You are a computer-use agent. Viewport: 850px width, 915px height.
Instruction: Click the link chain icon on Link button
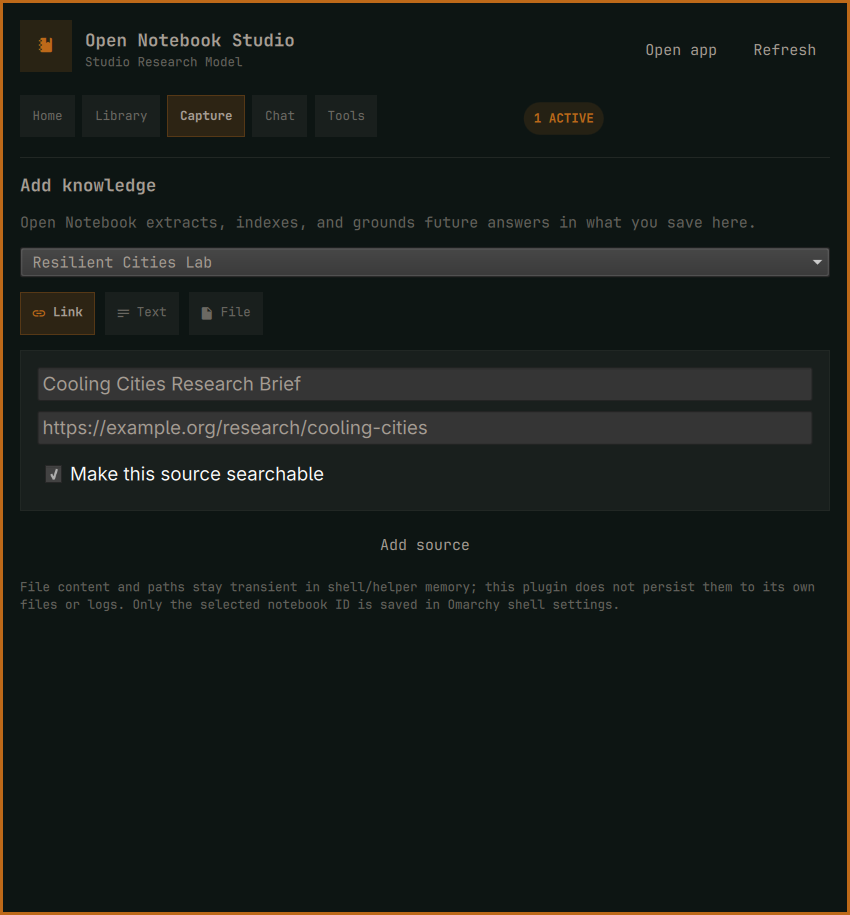[x=39, y=313]
